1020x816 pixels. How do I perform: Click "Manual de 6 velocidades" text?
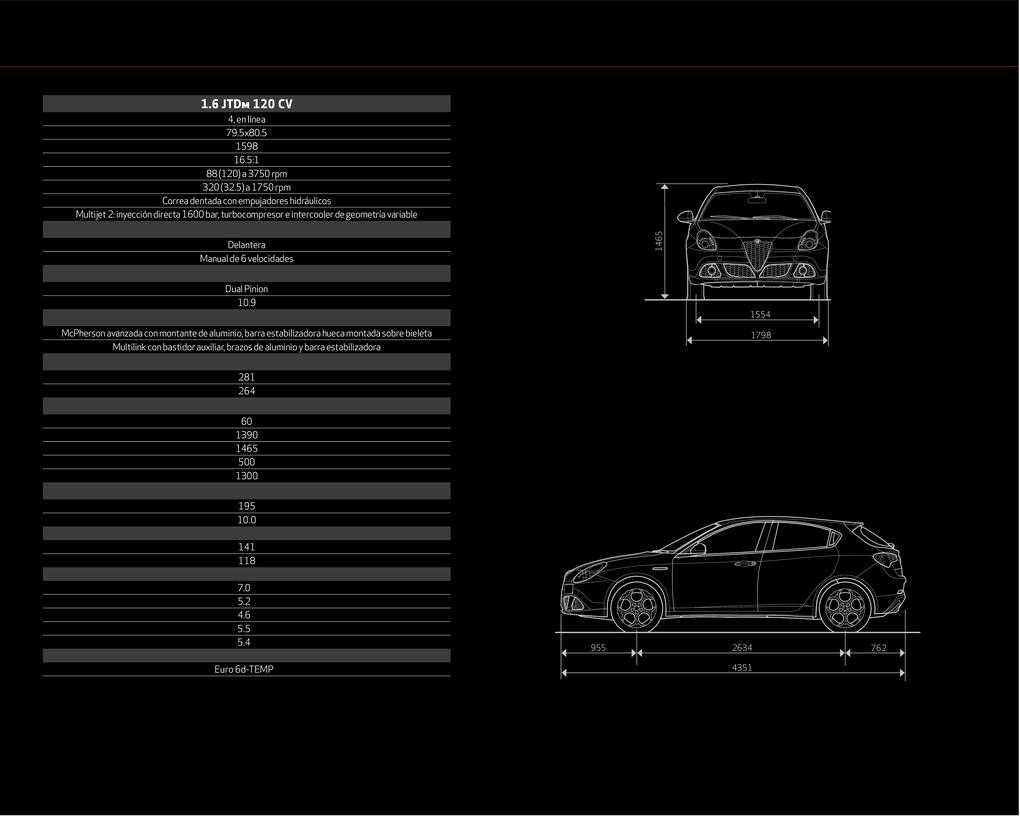(247, 258)
